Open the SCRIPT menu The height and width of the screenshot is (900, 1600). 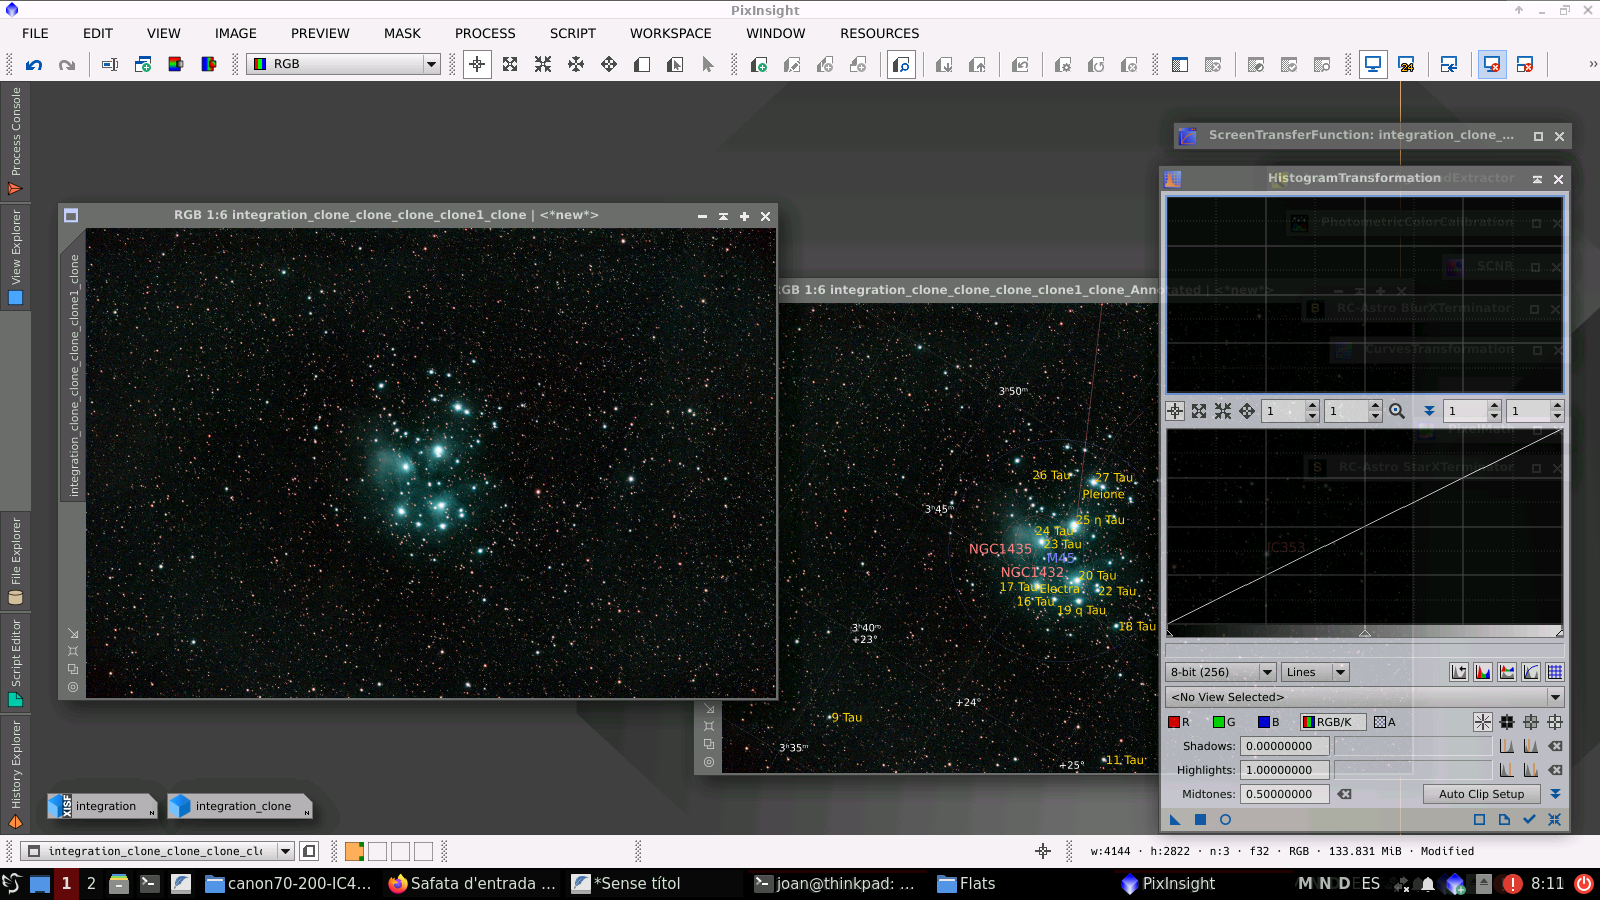pos(572,33)
